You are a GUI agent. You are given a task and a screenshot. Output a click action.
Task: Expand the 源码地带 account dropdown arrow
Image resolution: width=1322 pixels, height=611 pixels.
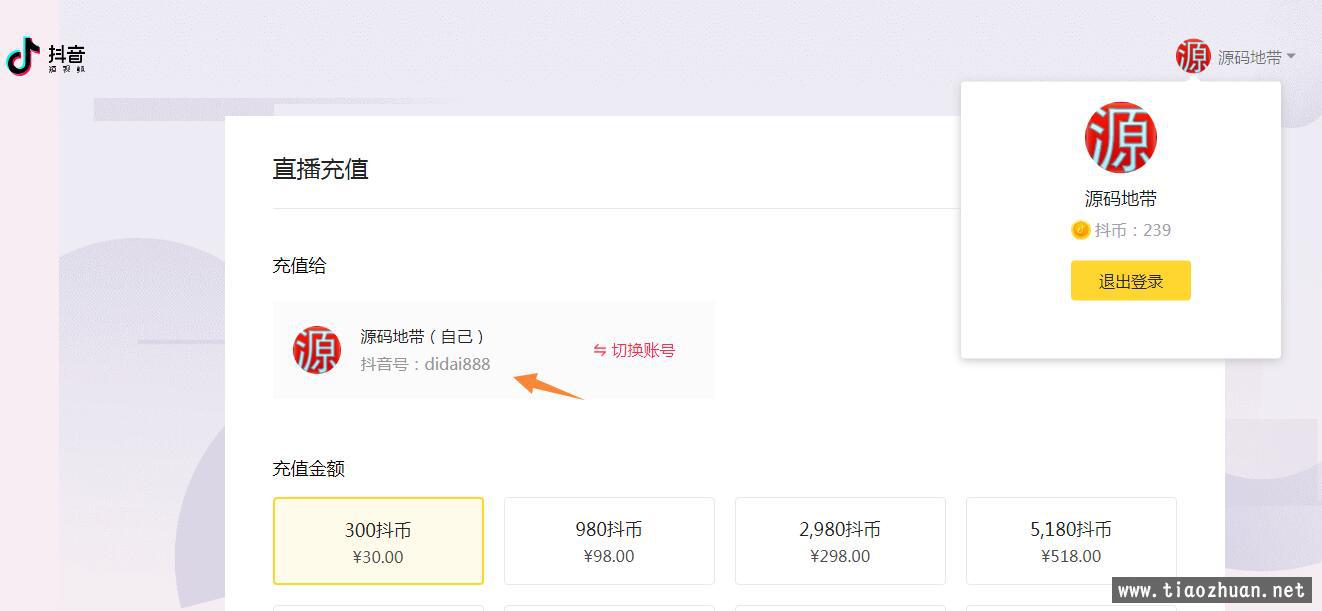pyautogui.click(x=1291, y=57)
